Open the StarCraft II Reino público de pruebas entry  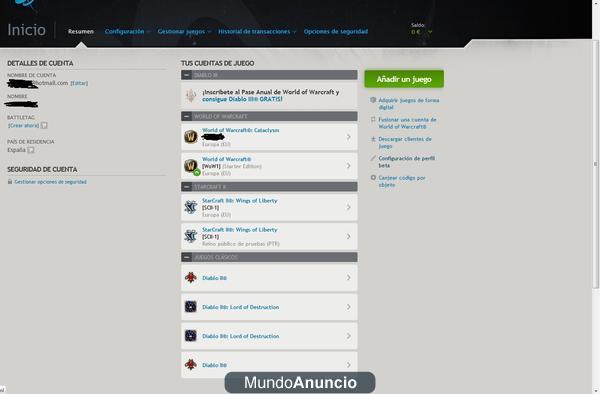click(x=269, y=236)
